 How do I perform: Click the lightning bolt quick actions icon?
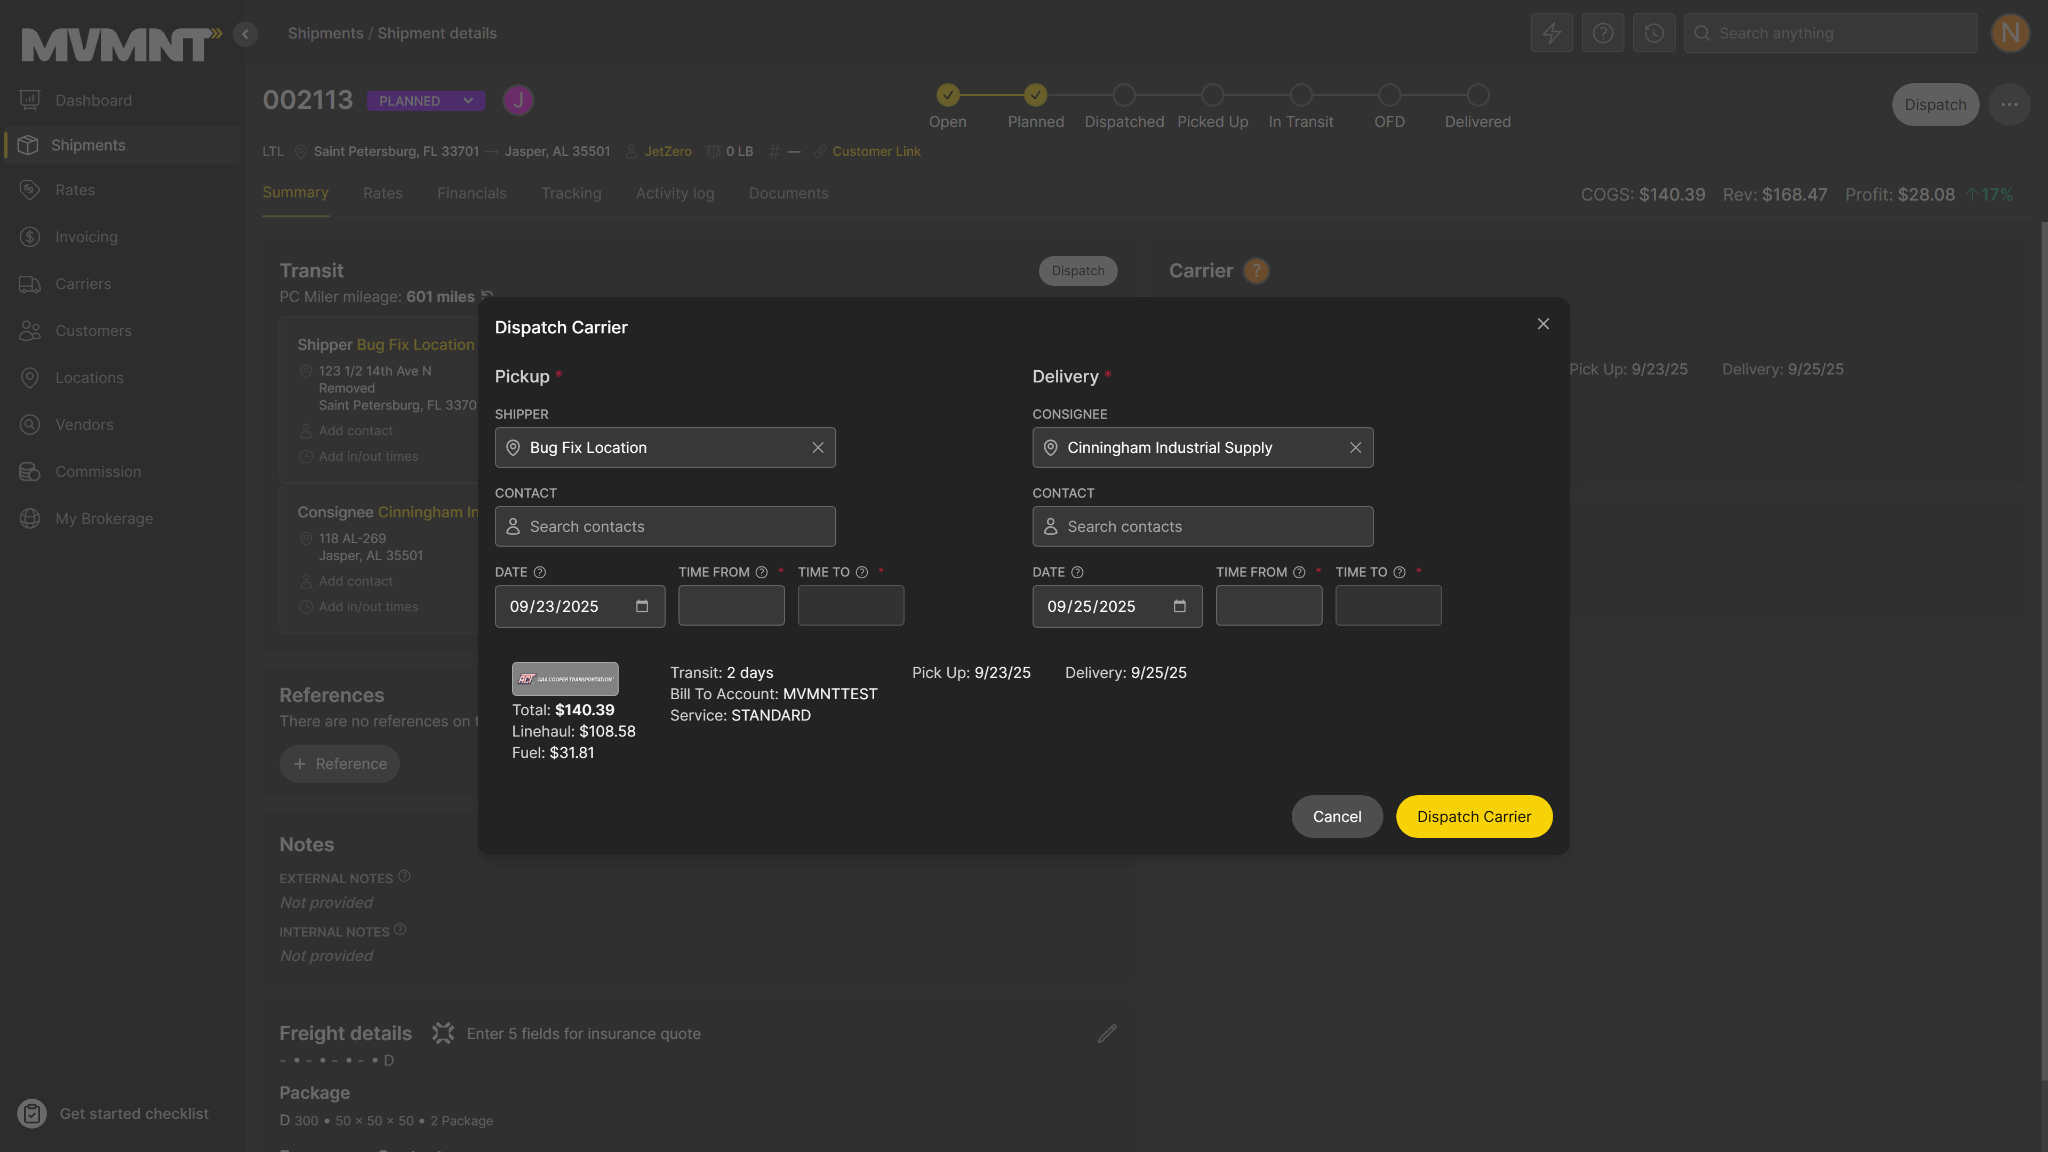click(1551, 33)
